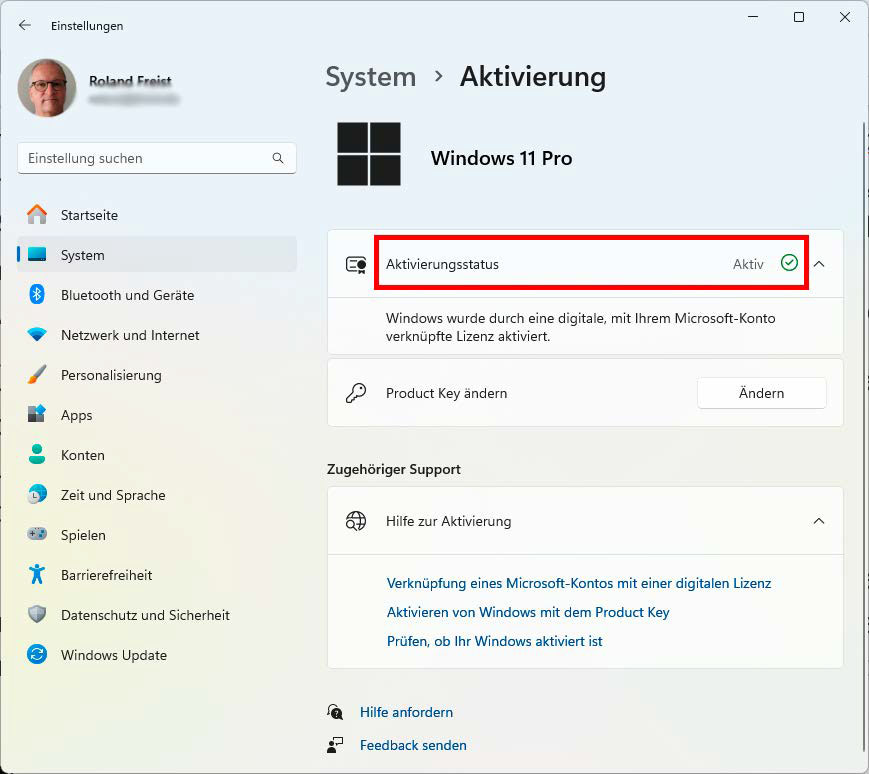Select the Netzwerk und Internet wifi icon
869x774 pixels.
[x=37, y=335]
